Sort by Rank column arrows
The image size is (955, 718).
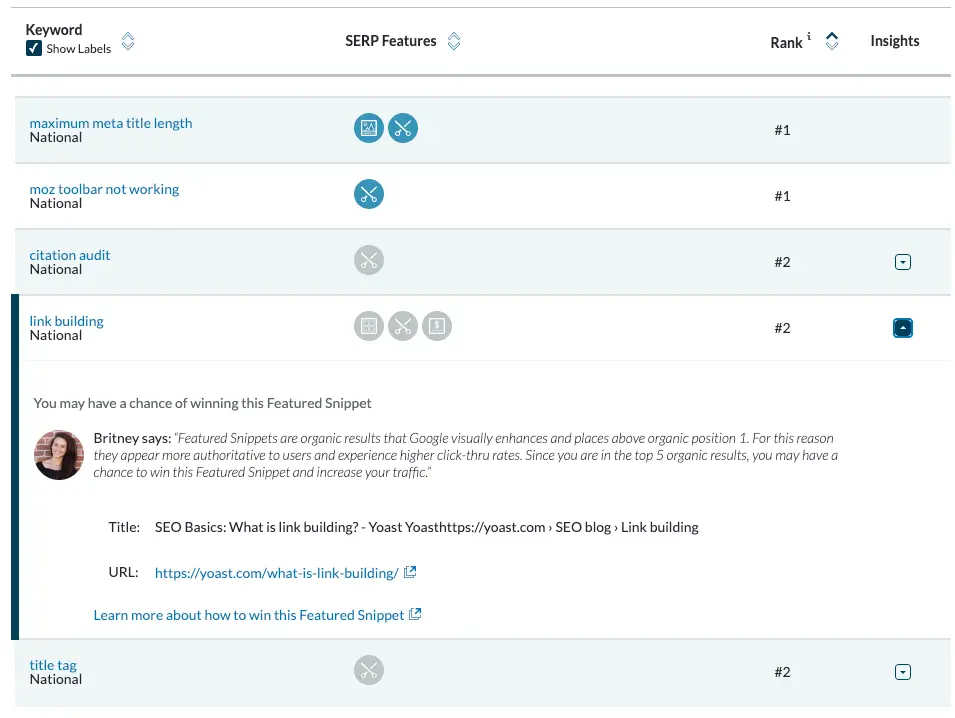coord(831,42)
